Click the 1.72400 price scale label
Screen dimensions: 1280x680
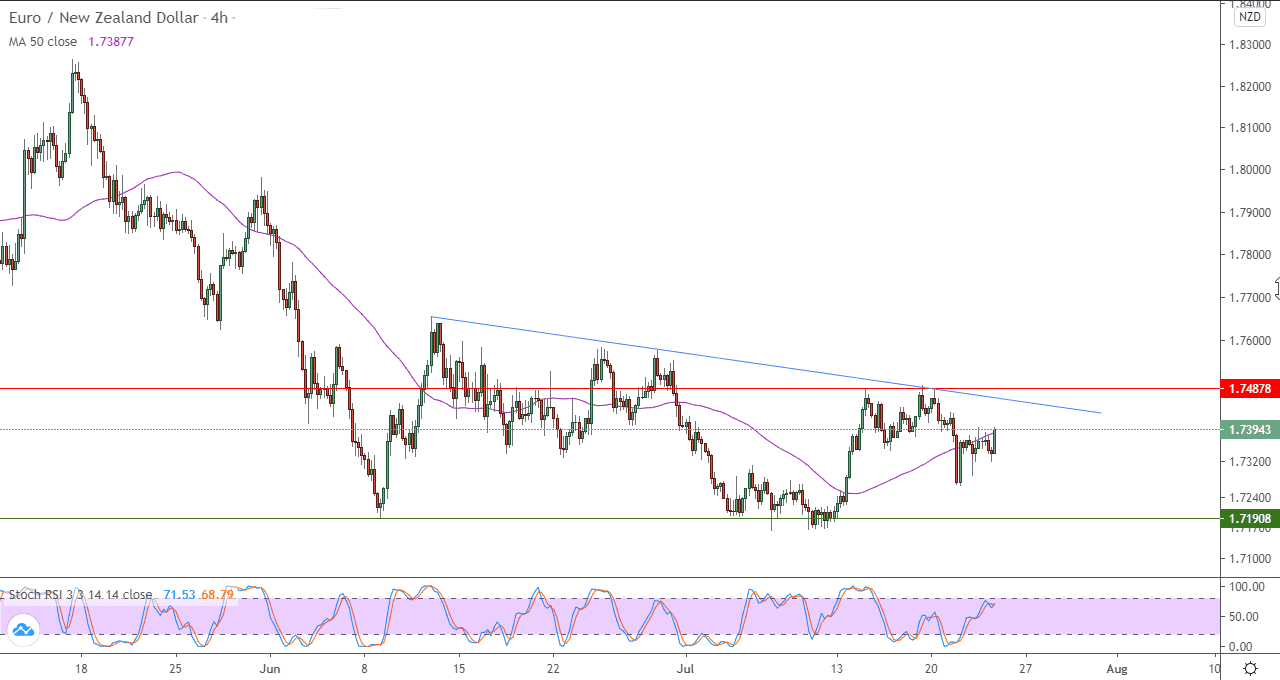(x=1252, y=497)
